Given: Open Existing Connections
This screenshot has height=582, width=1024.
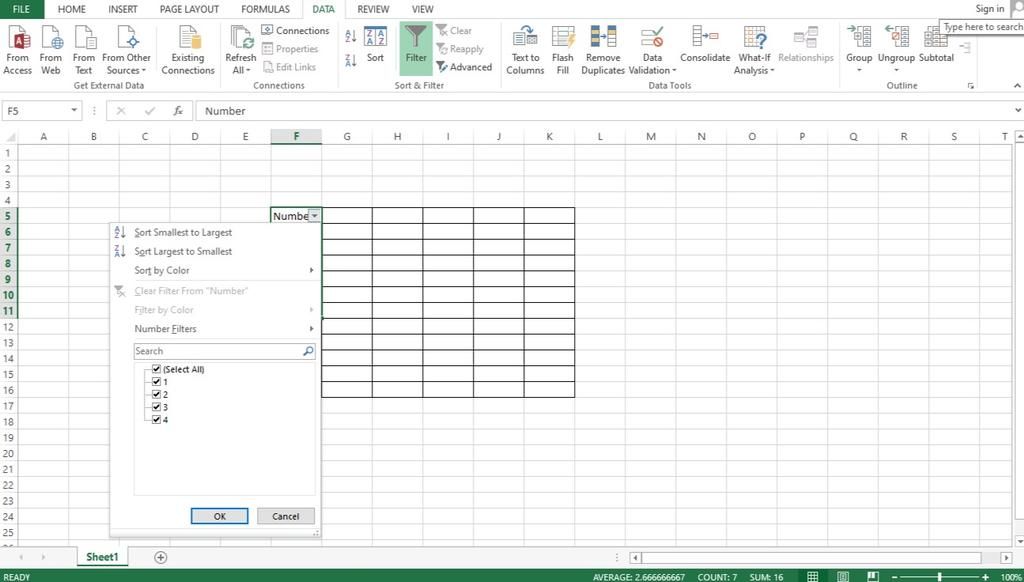Looking at the screenshot, I should click(x=188, y=51).
